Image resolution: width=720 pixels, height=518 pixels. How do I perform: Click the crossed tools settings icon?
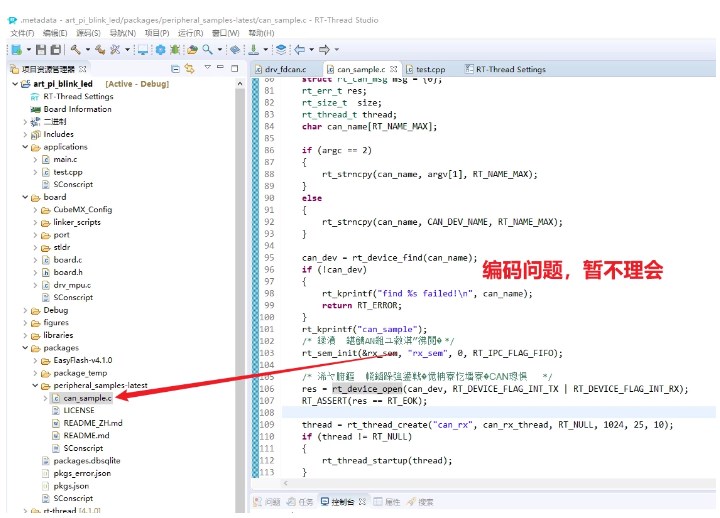115,50
